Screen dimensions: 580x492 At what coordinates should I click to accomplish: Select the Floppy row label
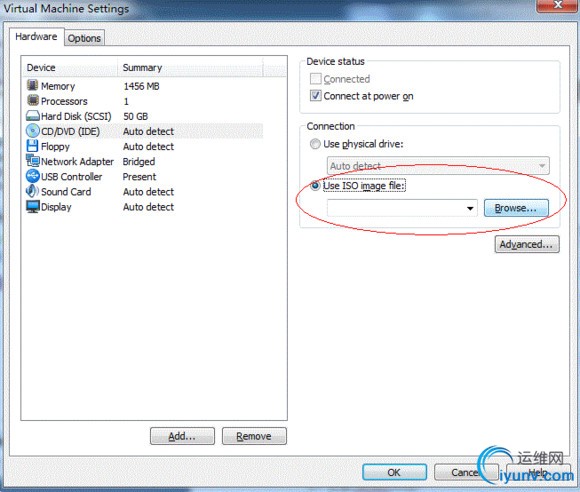(55, 147)
